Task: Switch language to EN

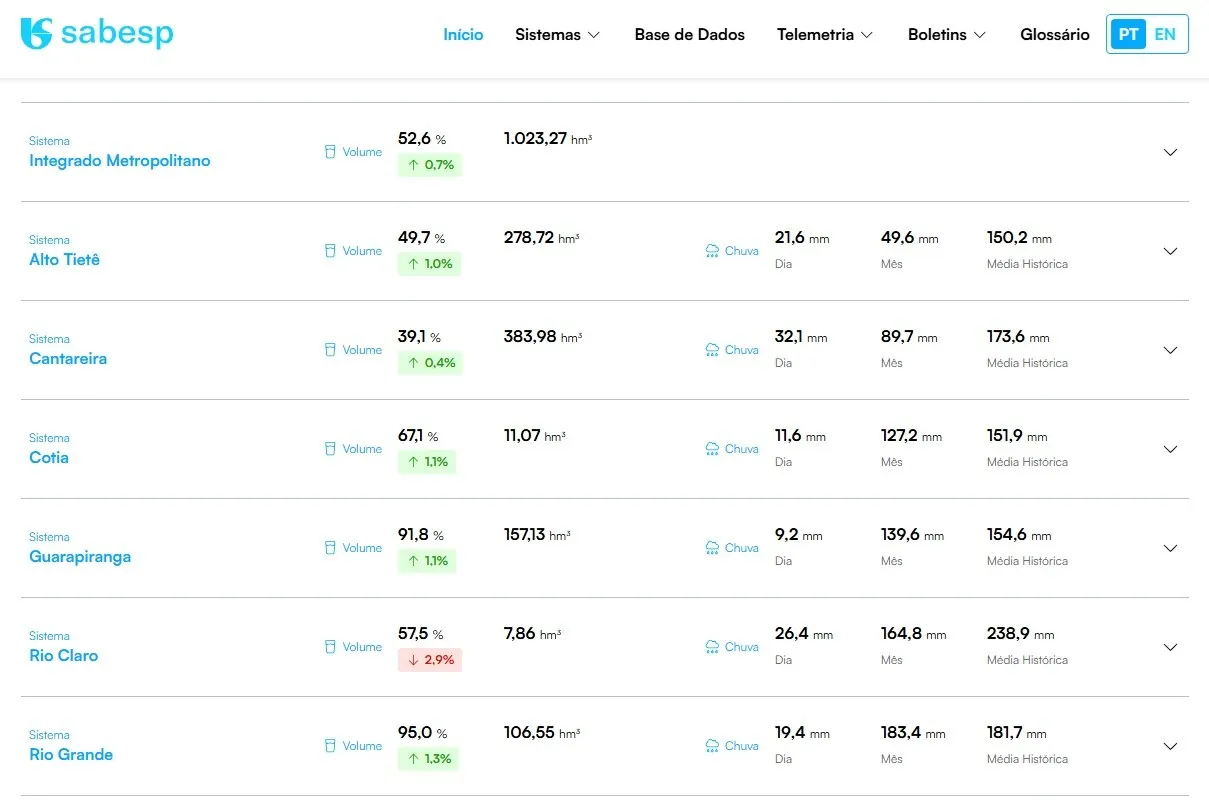Action: point(1165,34)
